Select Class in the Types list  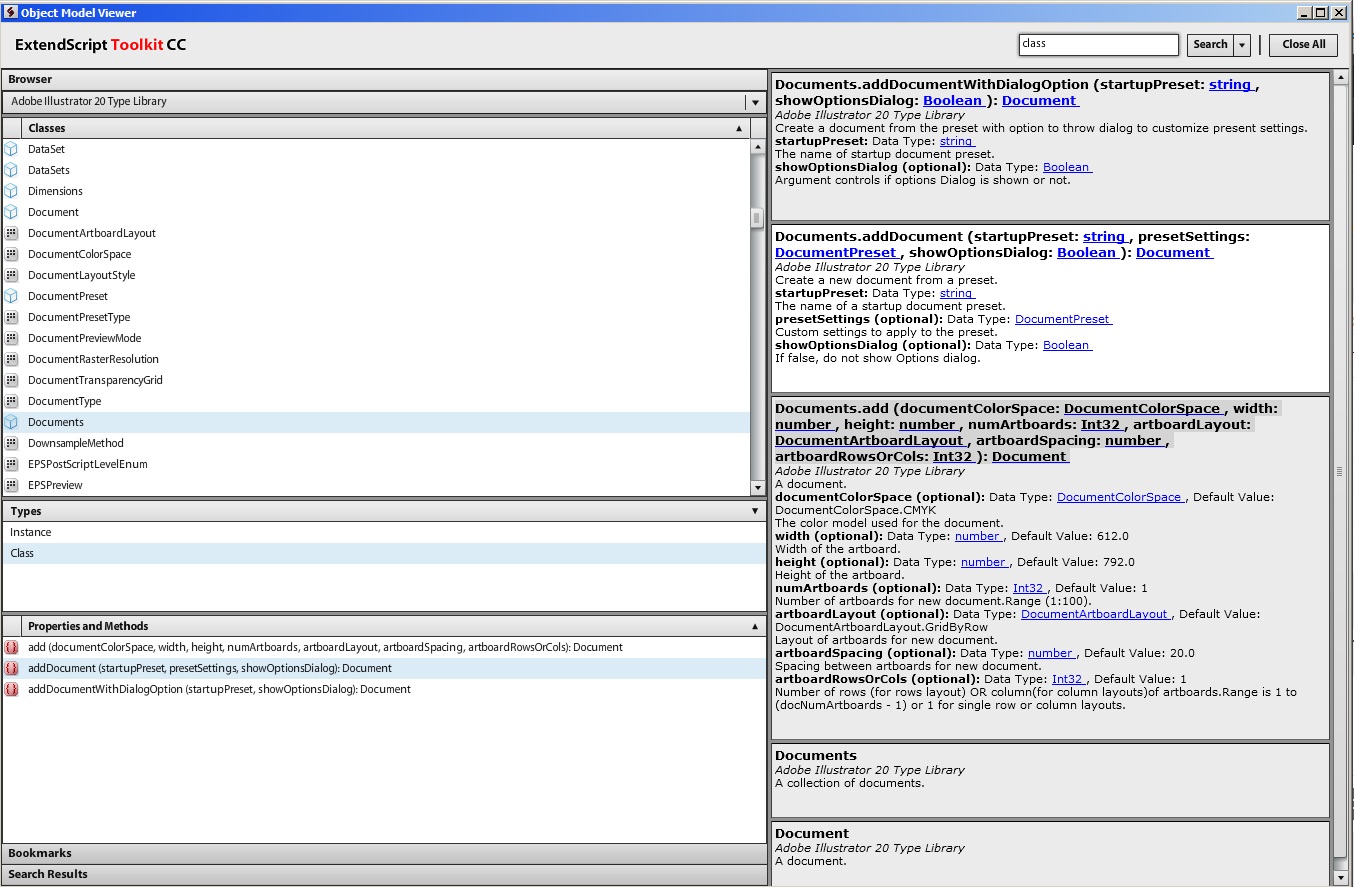pos(384,553)
